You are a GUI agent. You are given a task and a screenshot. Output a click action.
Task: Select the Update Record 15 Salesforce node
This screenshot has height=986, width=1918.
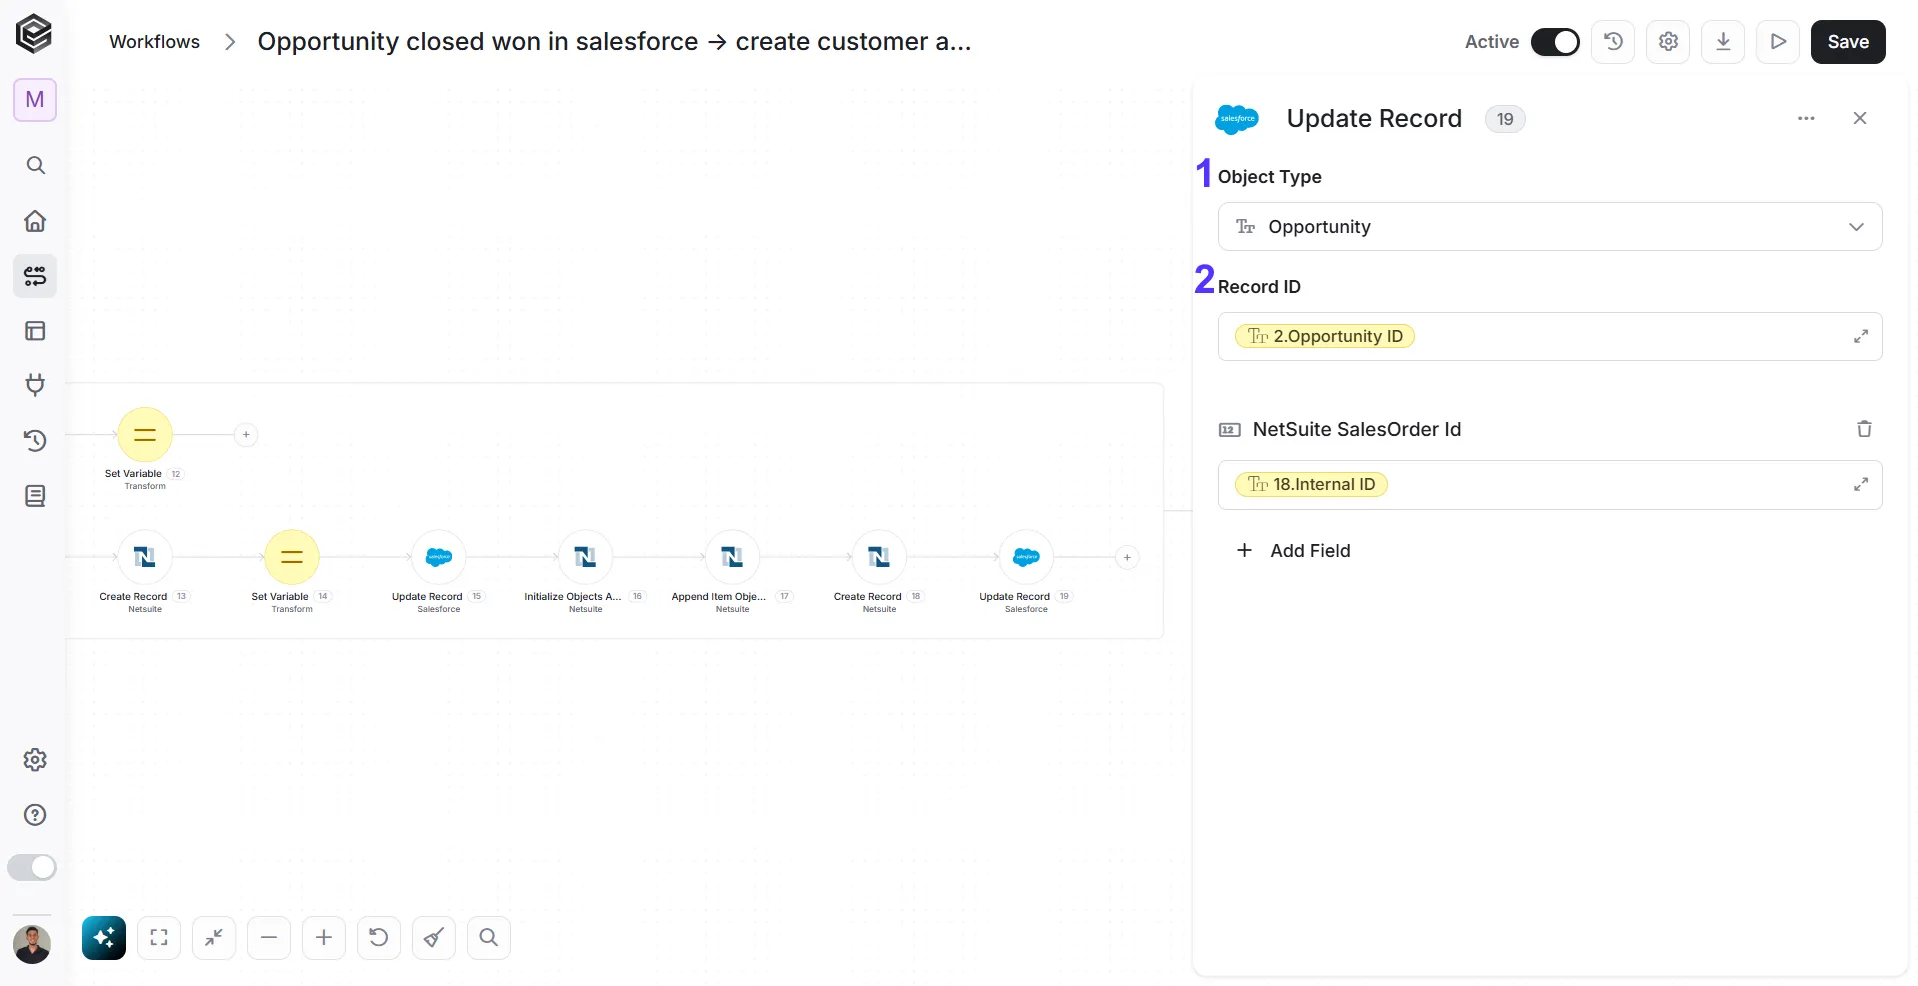(439, 557)
